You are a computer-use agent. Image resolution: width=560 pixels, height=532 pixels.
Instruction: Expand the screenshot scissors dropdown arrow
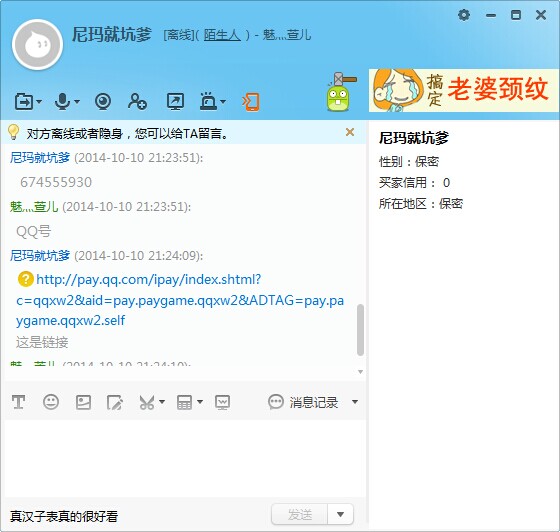tap(162, 402)
